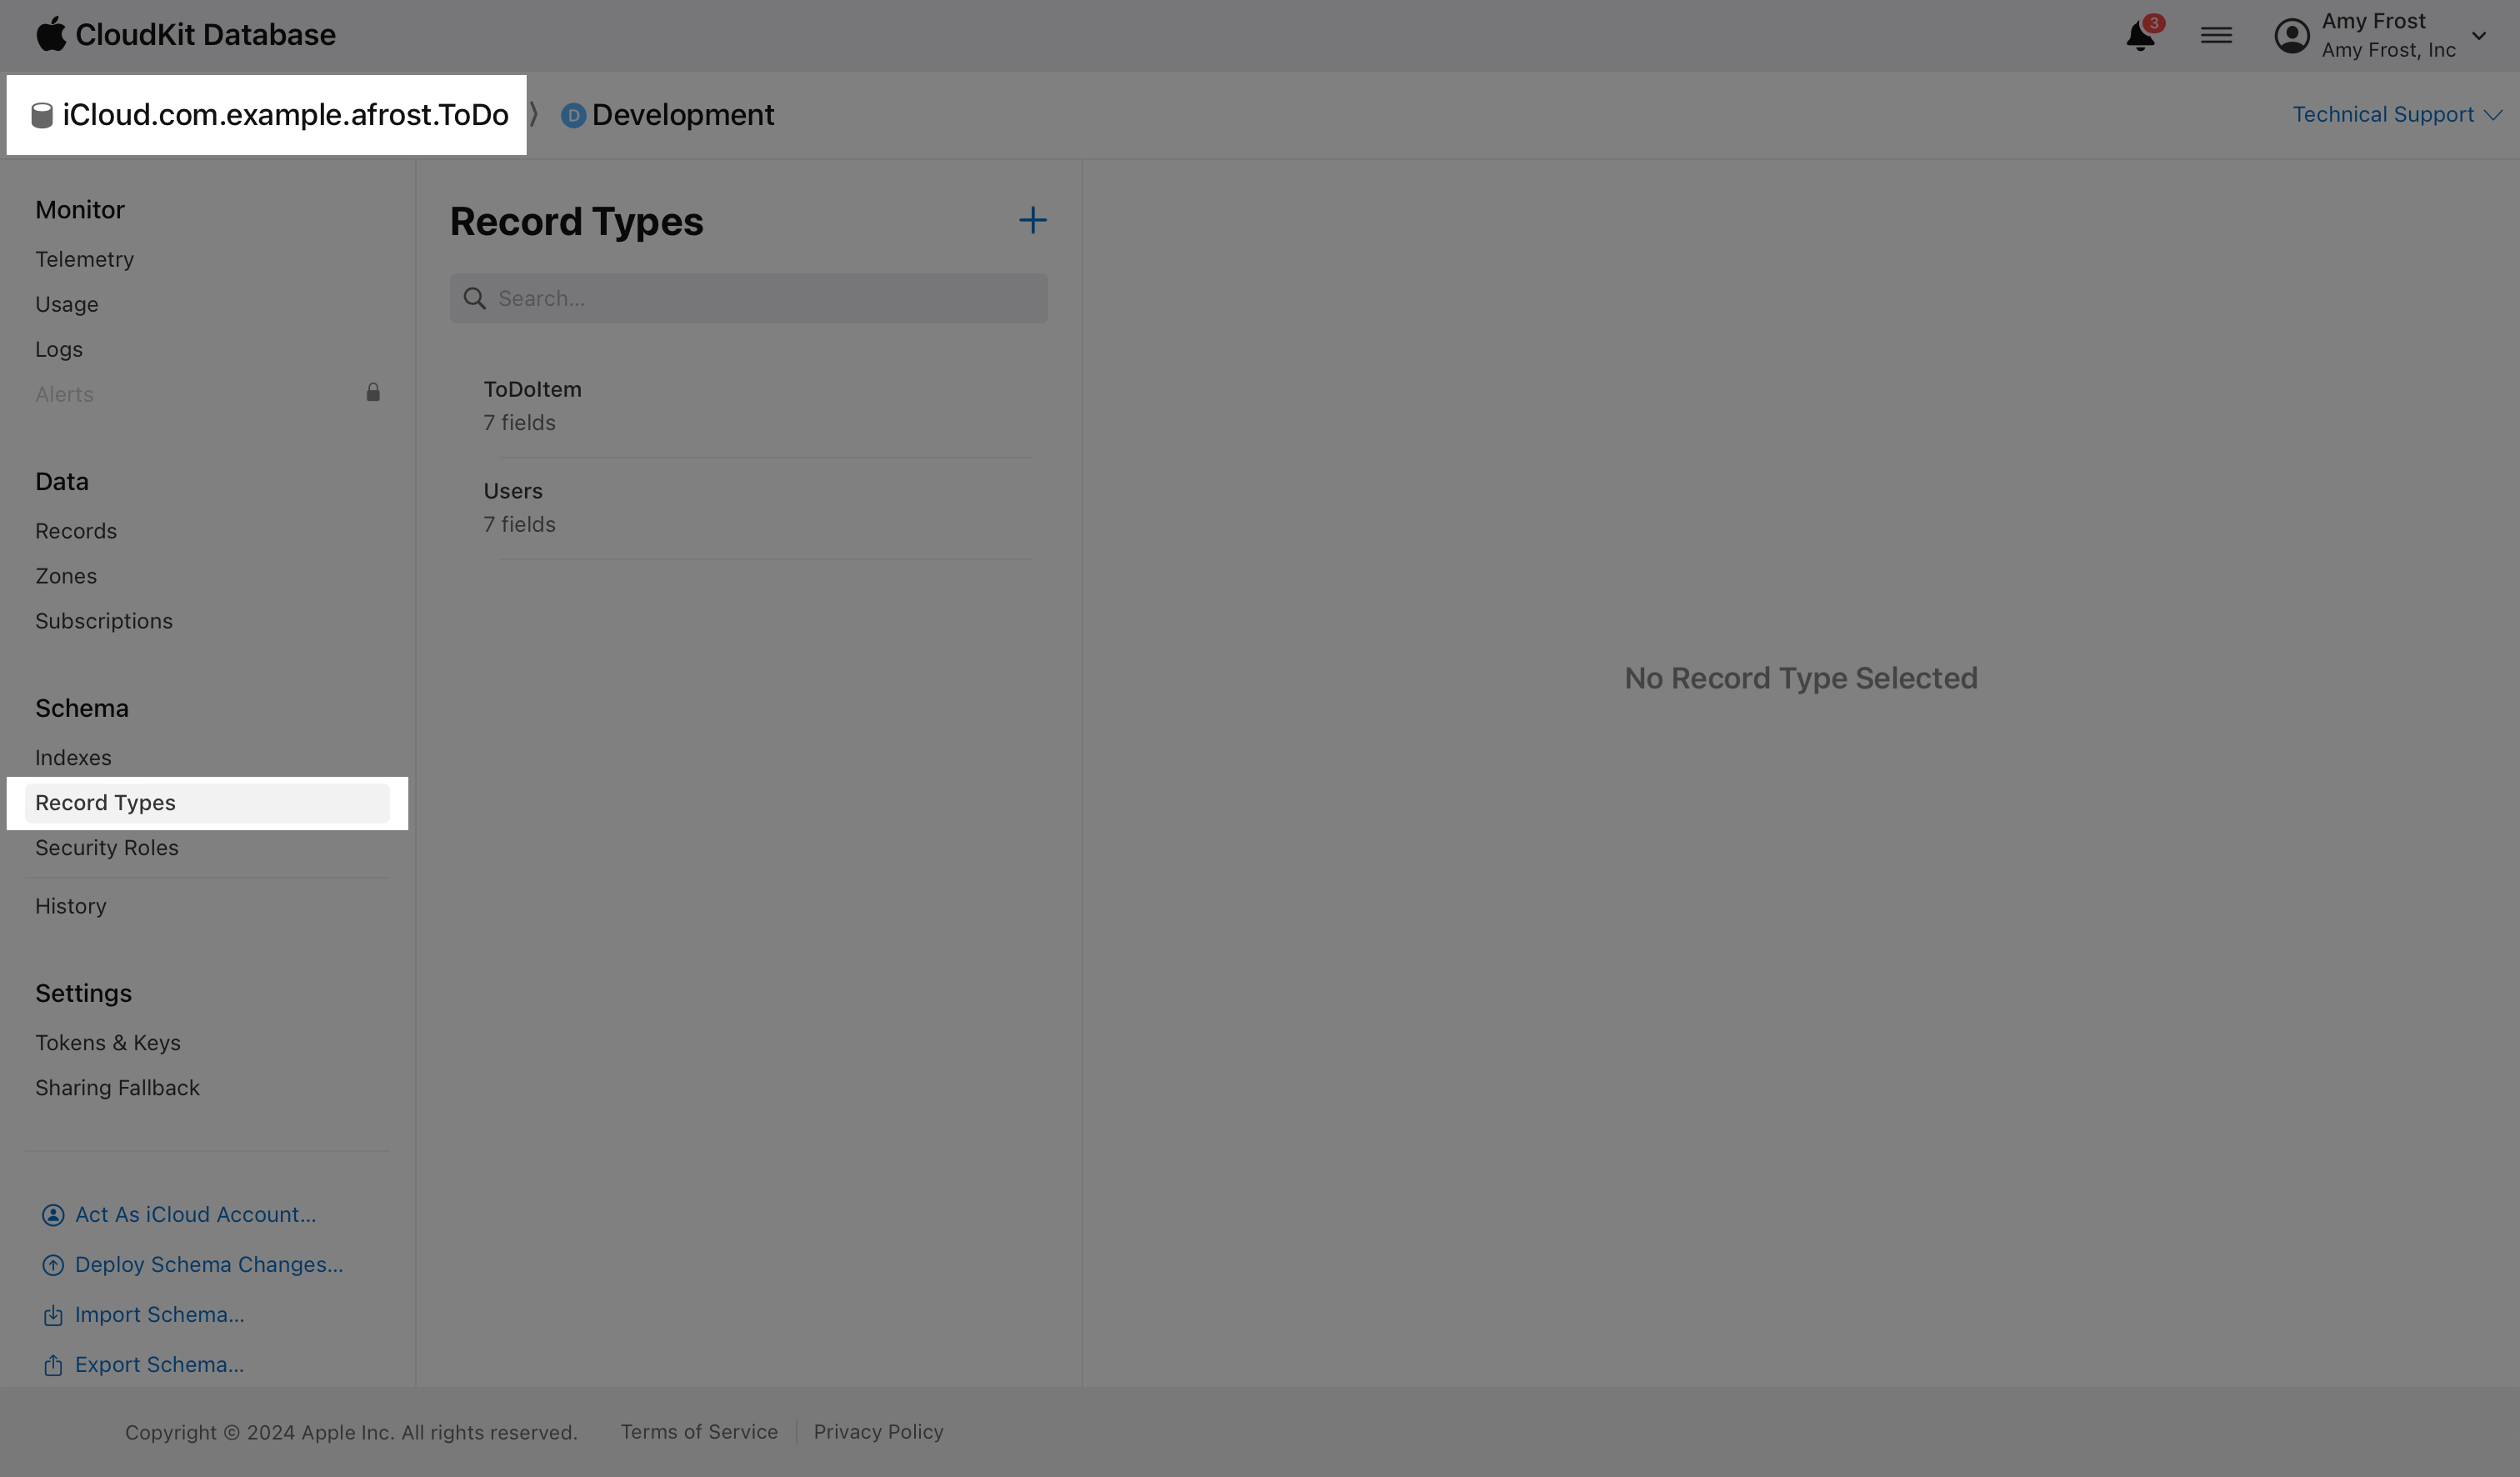The image size is (2520, 1477).
Task: Click the notifications bell icon
Action: tap(2139, 36)
